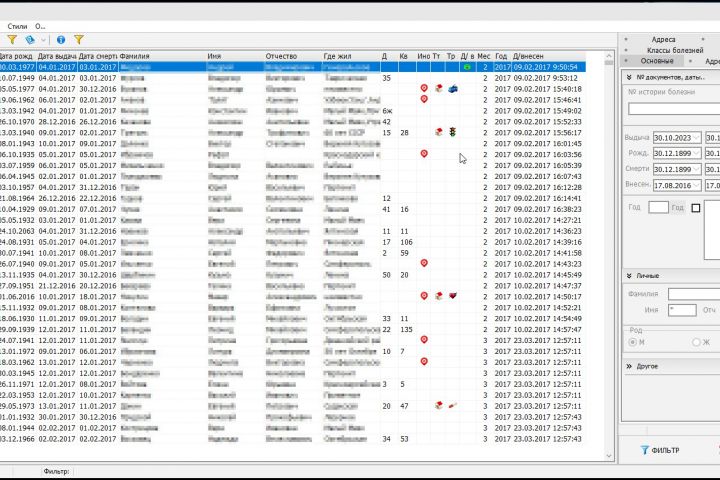The image size is (720, 480).
Task: Click the Имя input field in filter
Action: pos(682,310)
